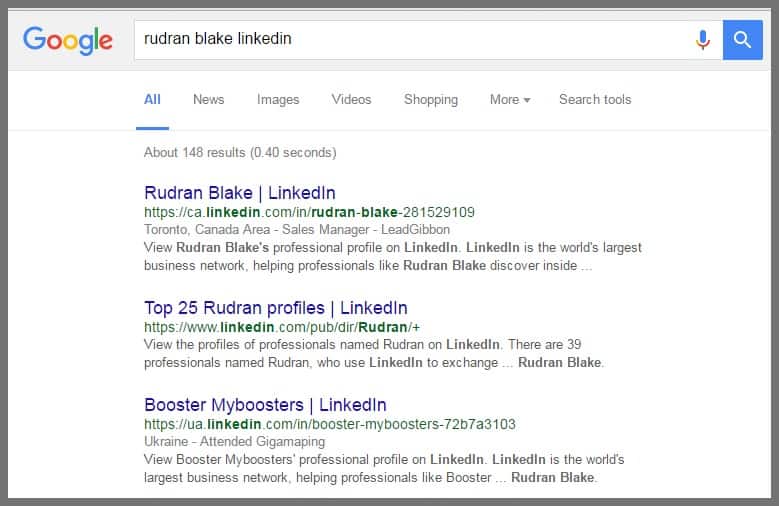Viewport: 779px width, 506px height.
Task: Switch to the News tab
Action: point(208,100)
